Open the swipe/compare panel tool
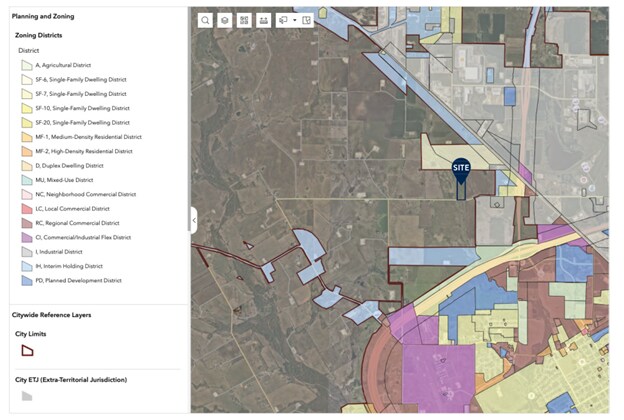 pyautogui.click(x=306, y=20)
